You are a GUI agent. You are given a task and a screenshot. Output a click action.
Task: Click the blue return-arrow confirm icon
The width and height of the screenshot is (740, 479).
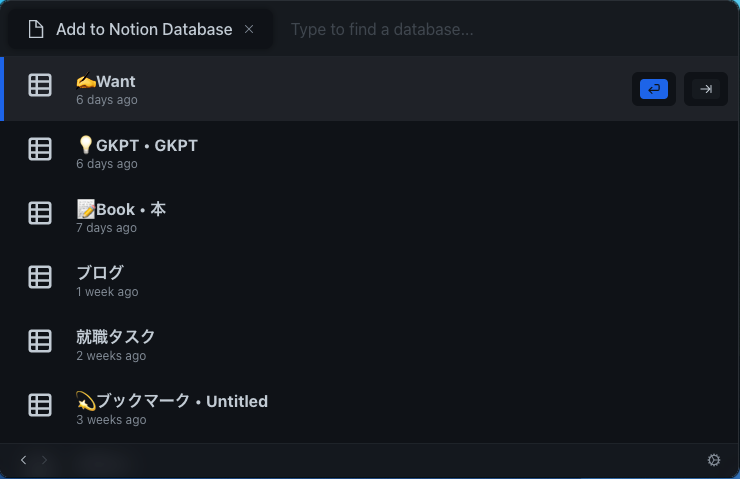point(654,89)
